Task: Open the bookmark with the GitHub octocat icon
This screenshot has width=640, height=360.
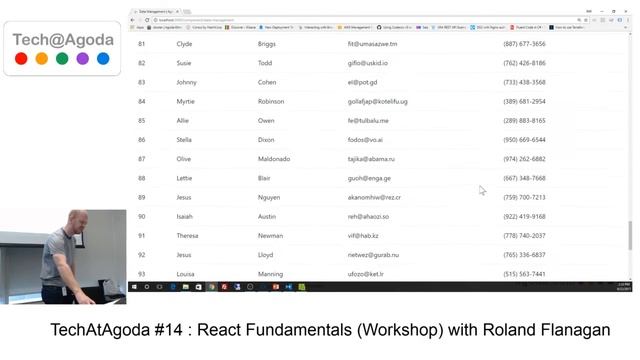Action: click(x=394, y=27)
